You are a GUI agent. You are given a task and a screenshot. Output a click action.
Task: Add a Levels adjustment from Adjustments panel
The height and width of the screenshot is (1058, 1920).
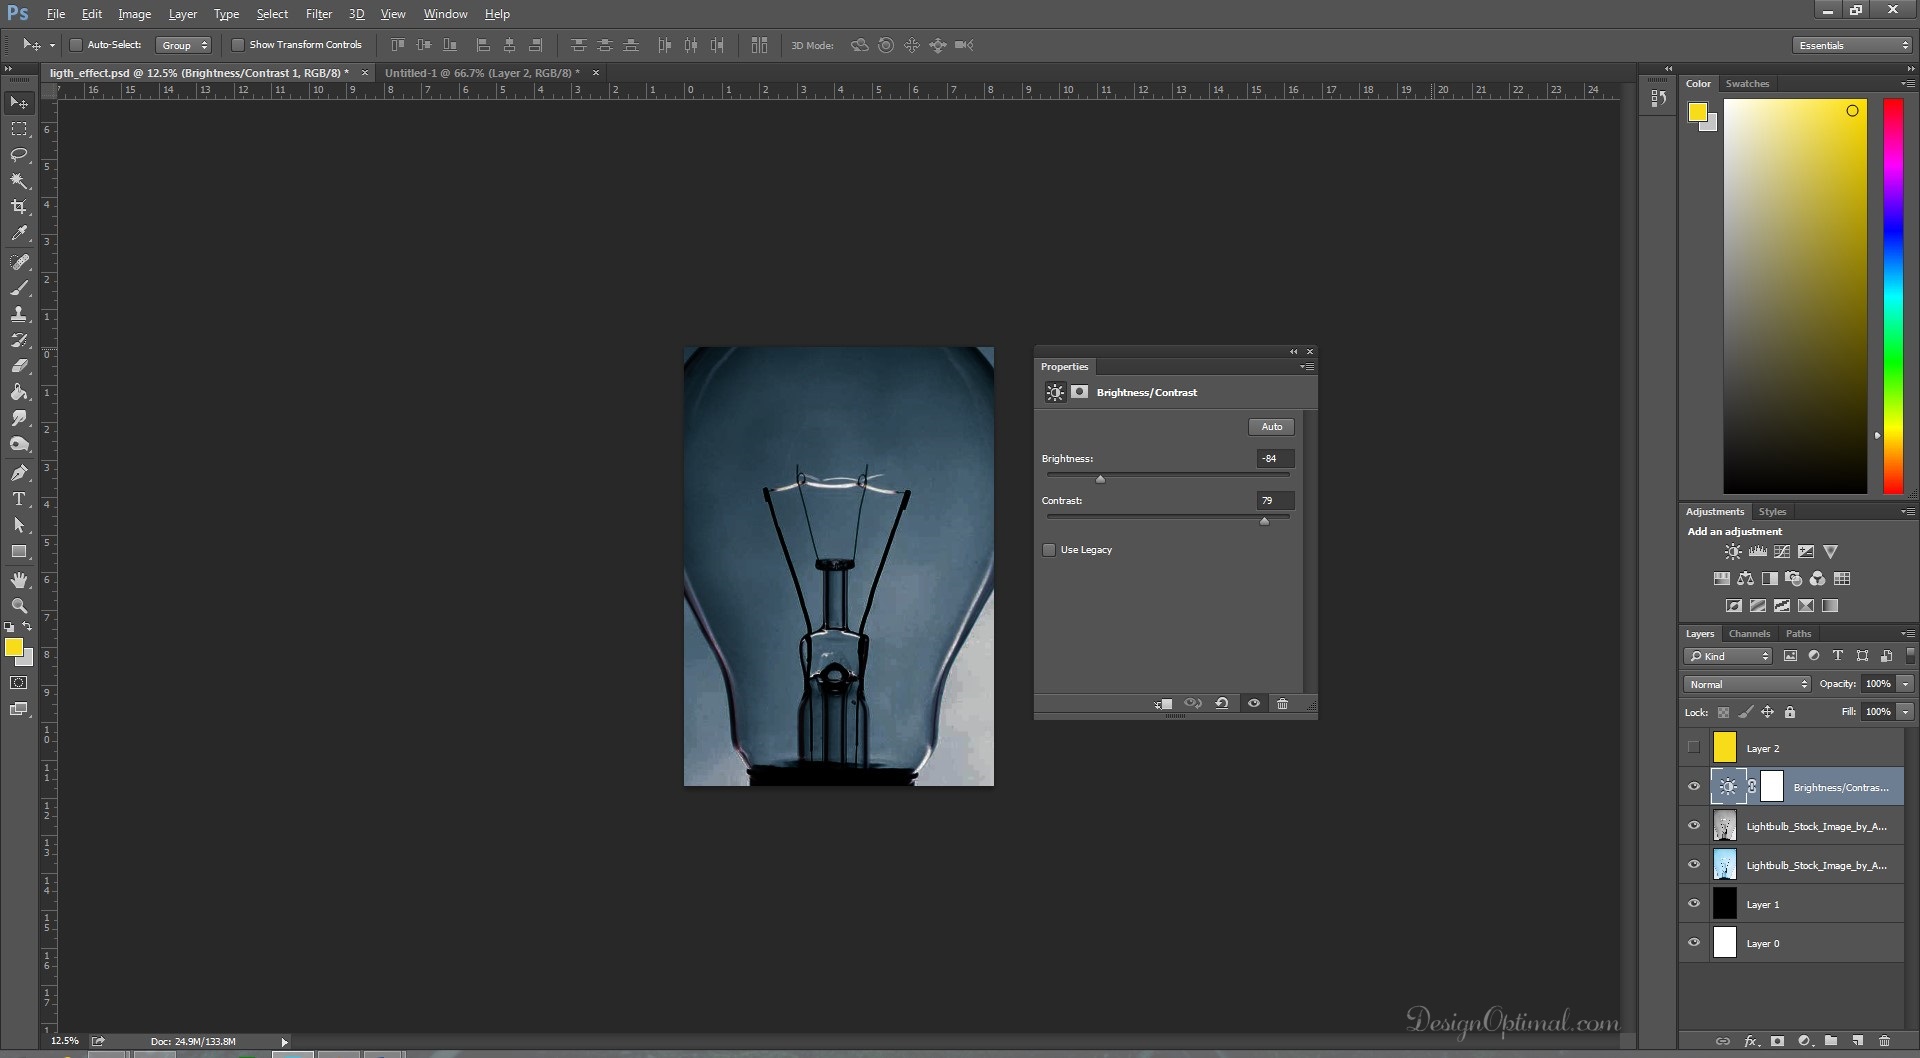coord(1757,552)
